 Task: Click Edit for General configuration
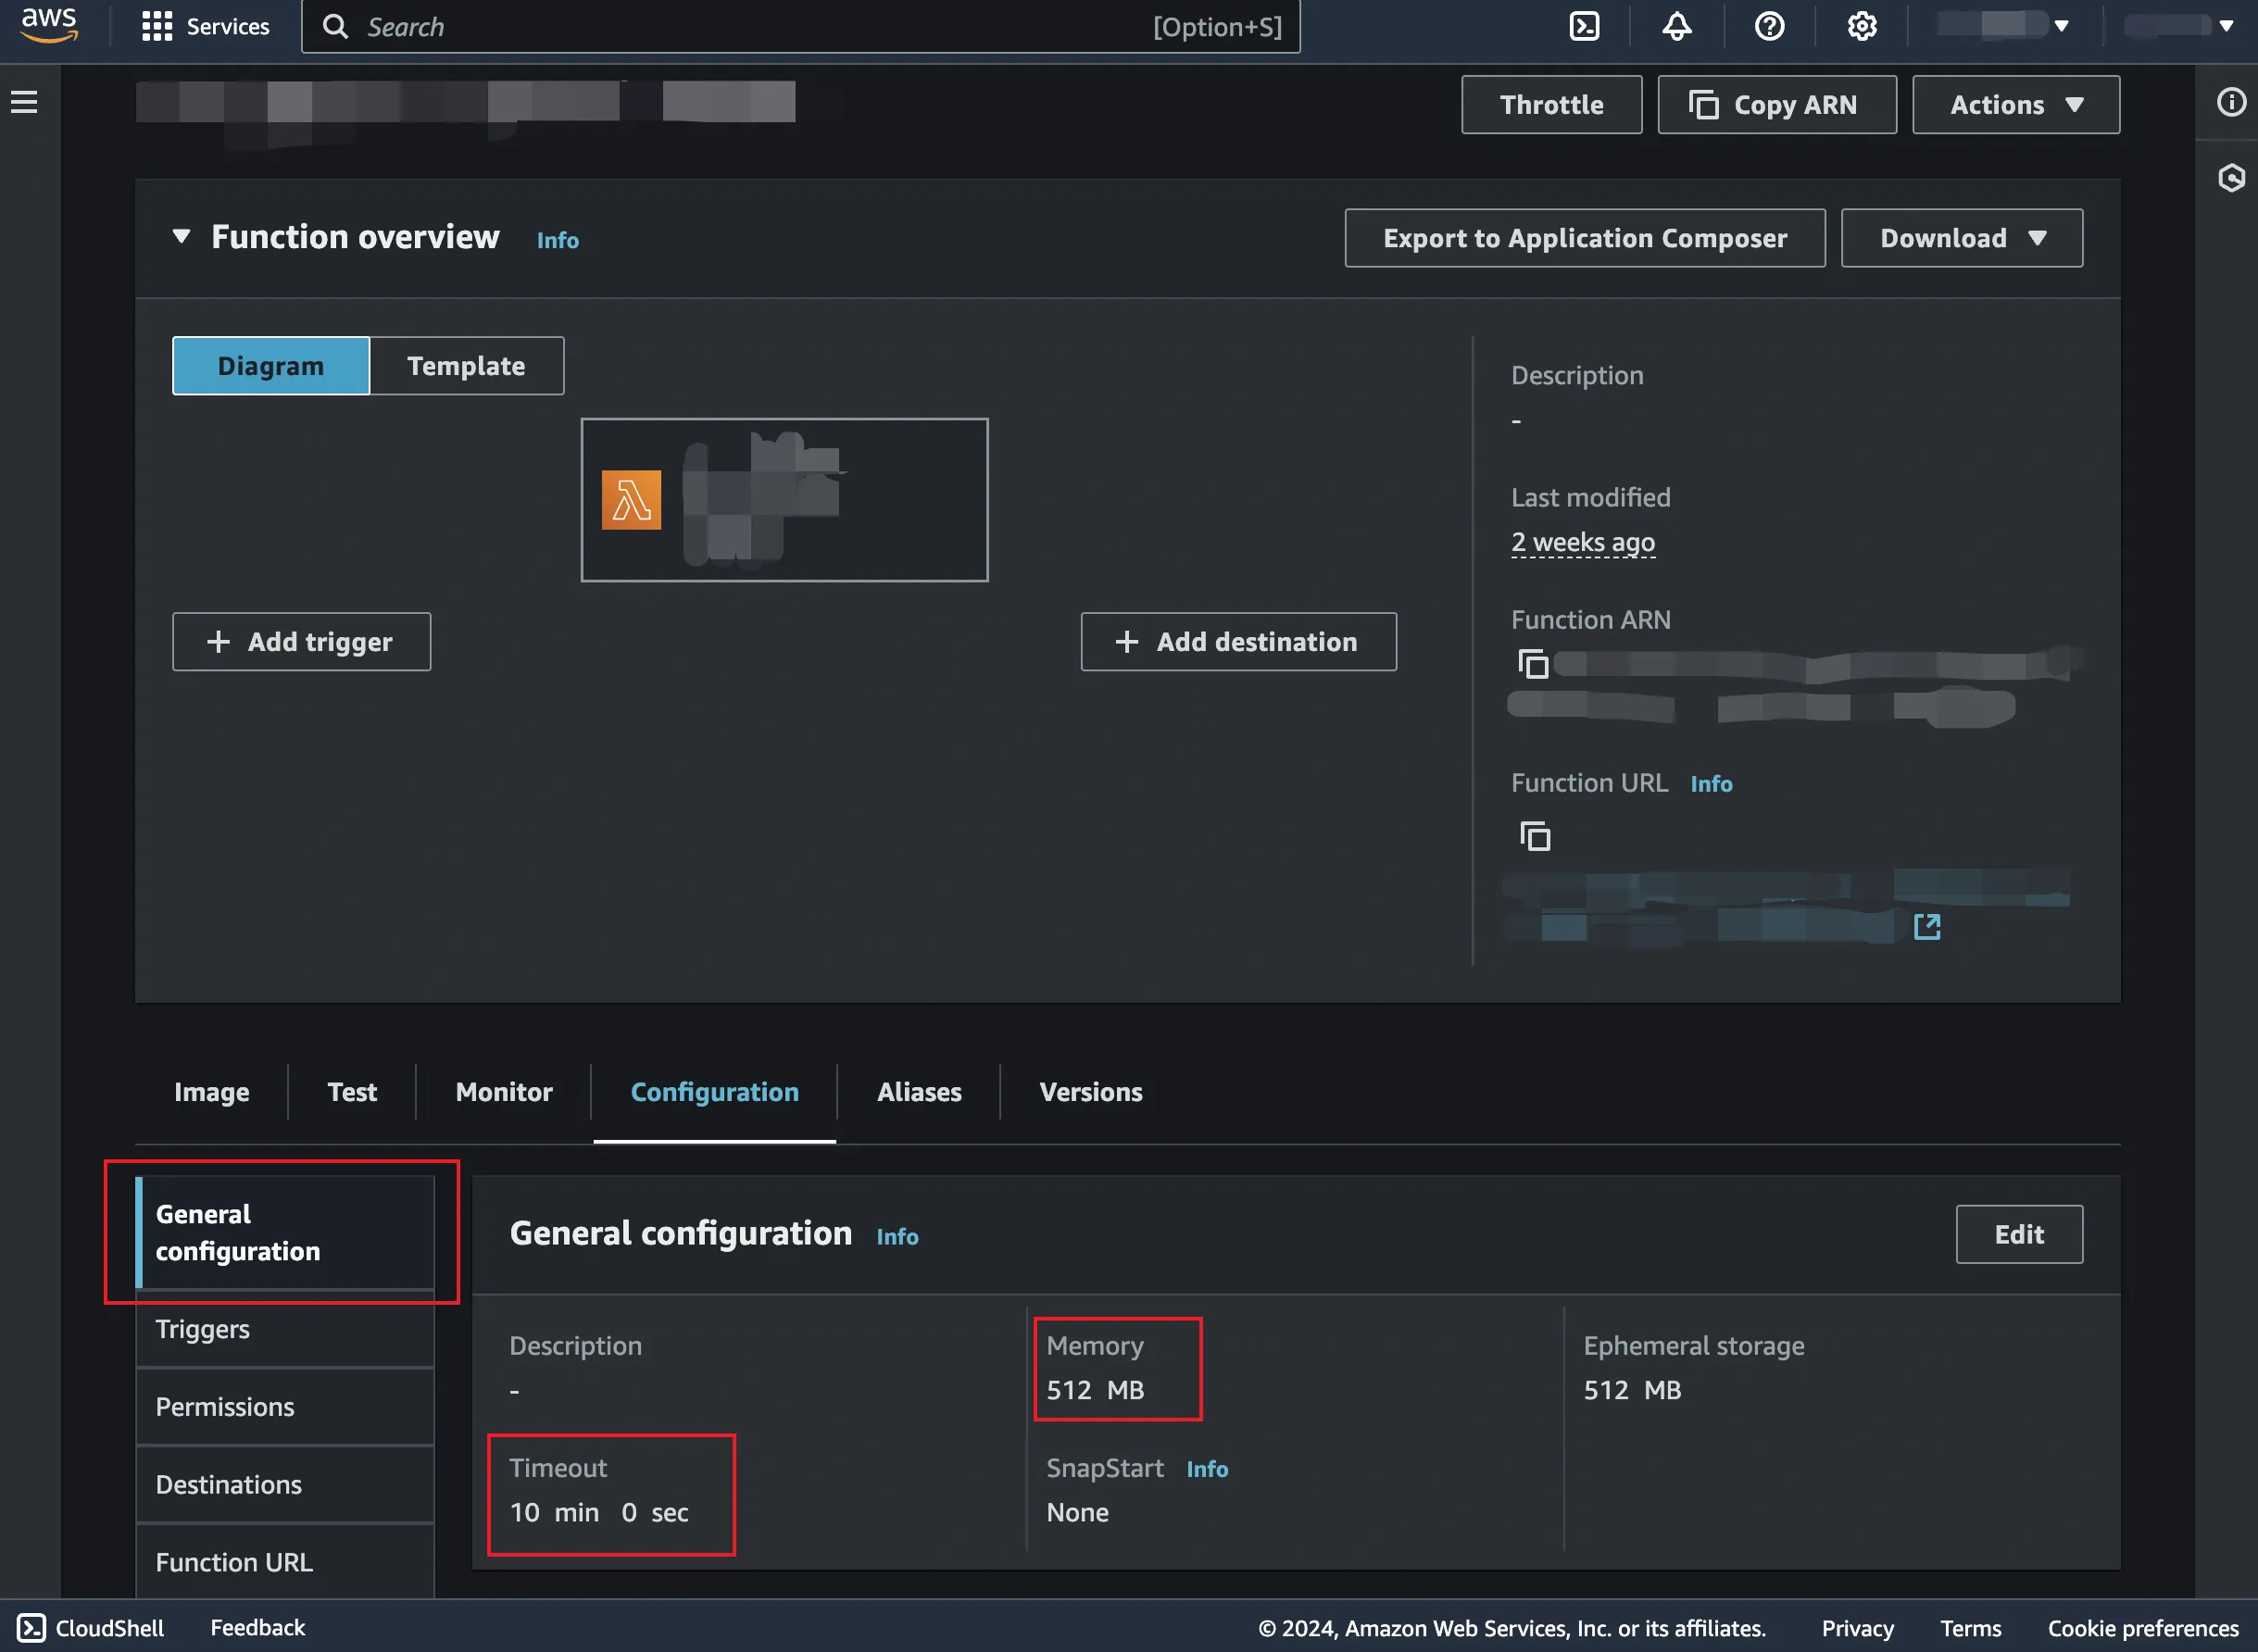2018,1235
